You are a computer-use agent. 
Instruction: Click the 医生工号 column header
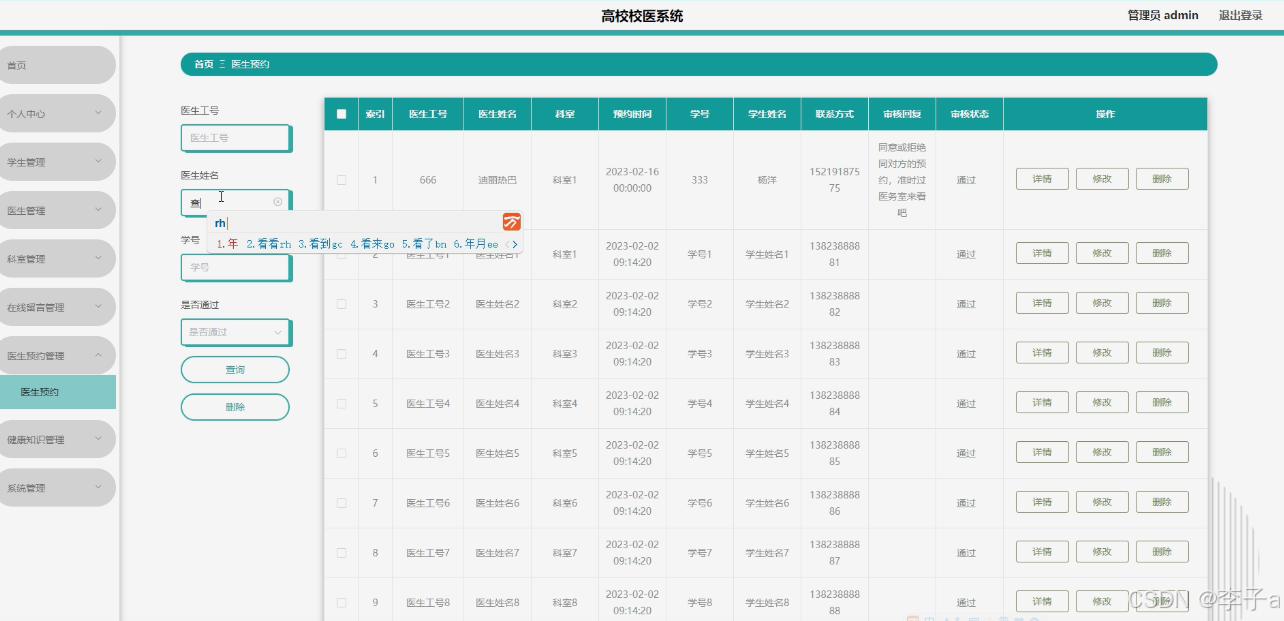[x=428, y=114]
